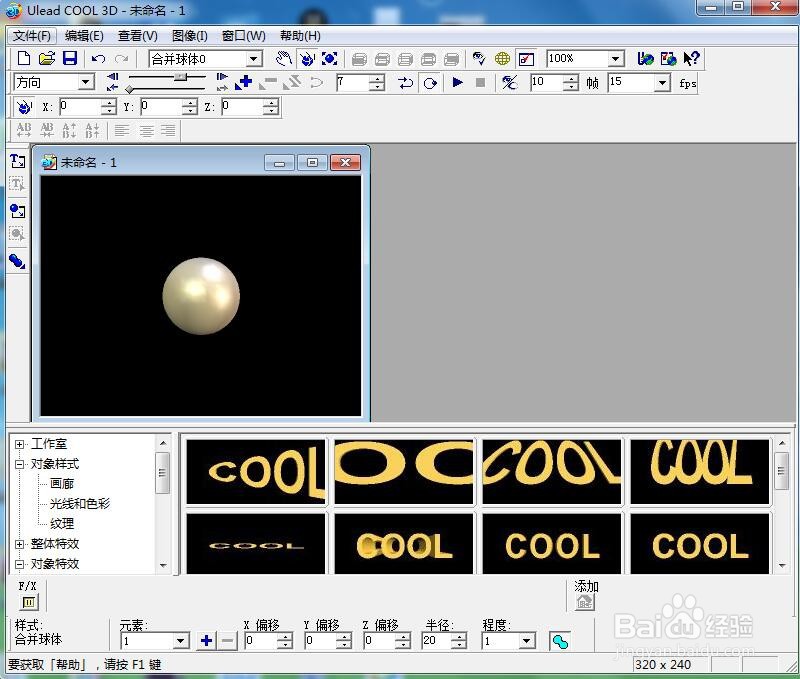Open the 查看(V) menu
This screenshot has width=800, height=679.
pyautogui.click(x=138, y=36)
